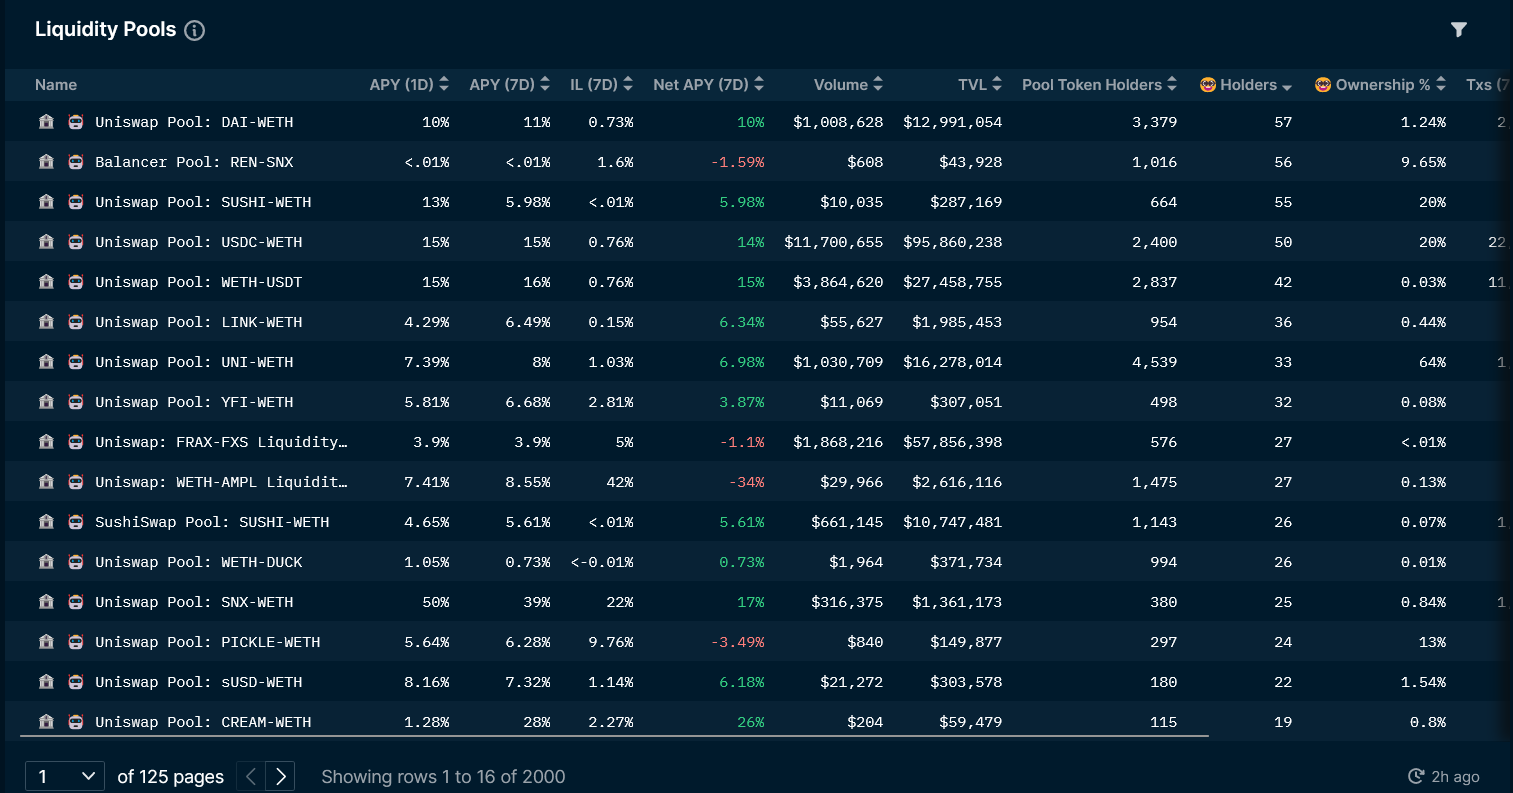Image resolution: width=1513 pixels, height=793 pixels.
Task: Click the Volume value $3,864,620
Action: click(838, 282)
